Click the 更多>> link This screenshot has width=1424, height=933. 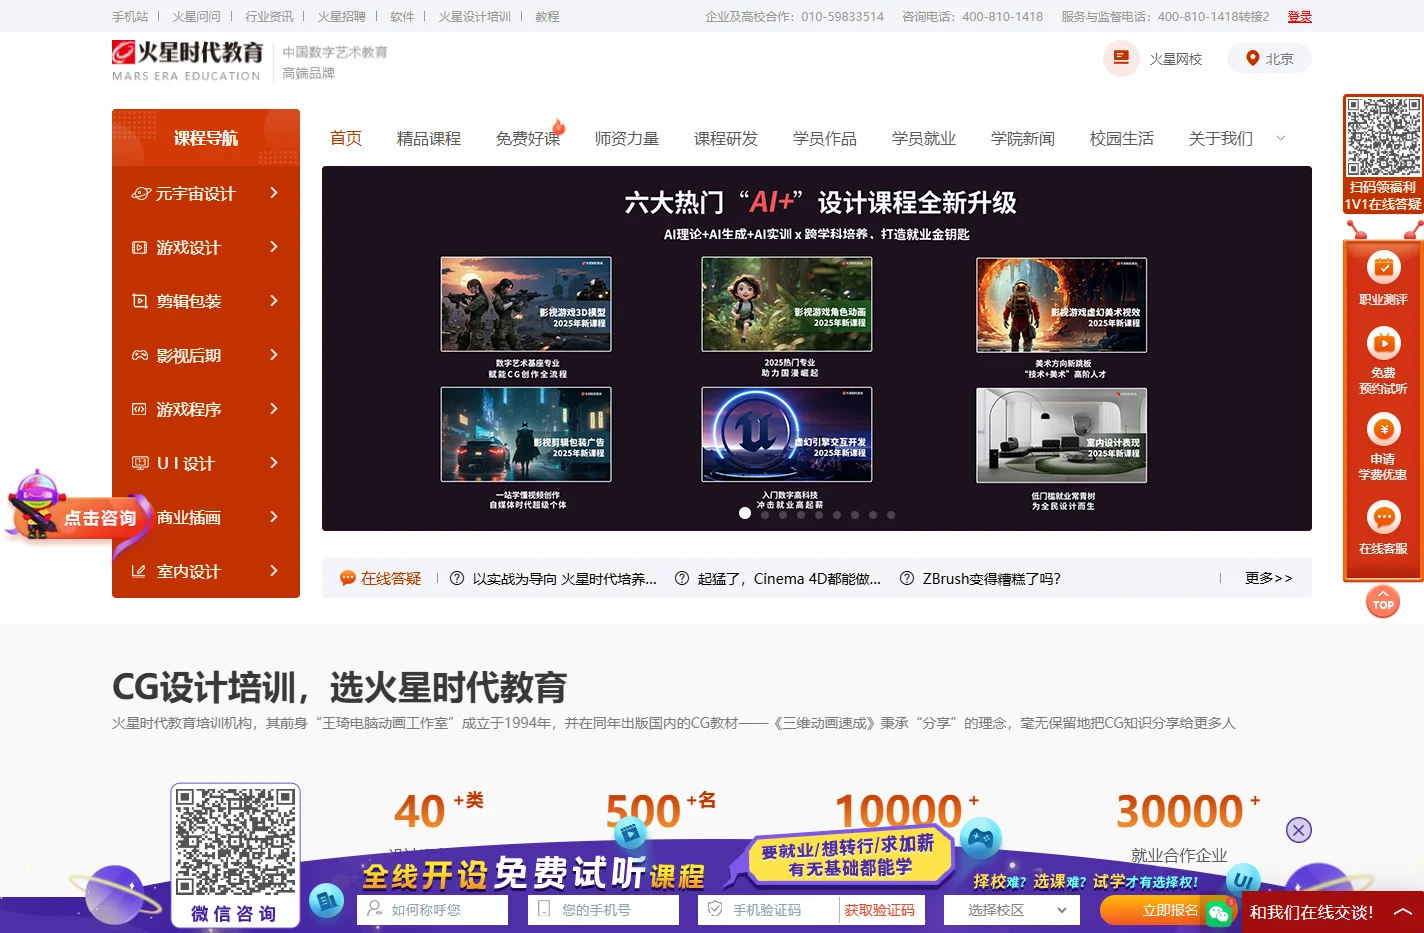point(1268,578)
